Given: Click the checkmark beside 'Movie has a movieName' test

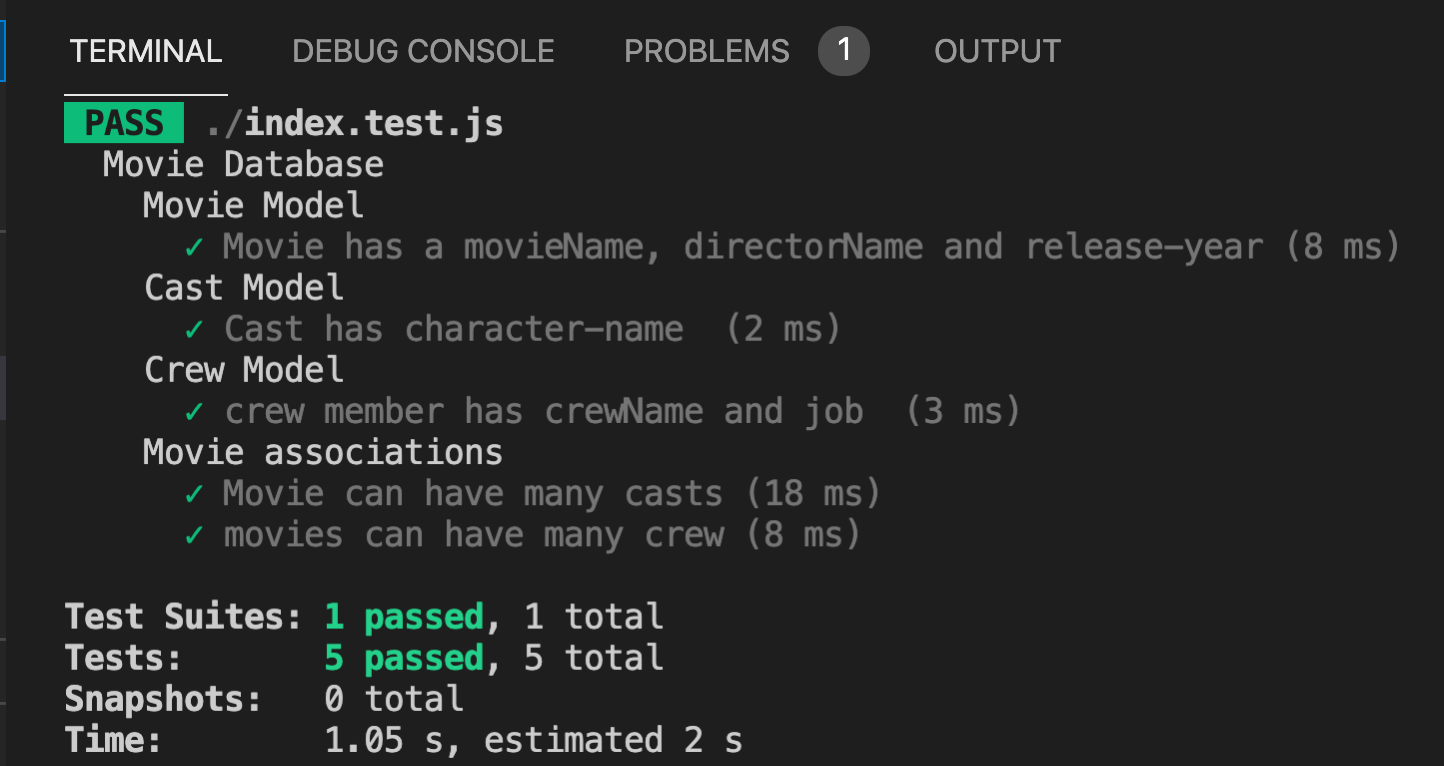Looking at the screenshot, I should [x=192, y=246].
